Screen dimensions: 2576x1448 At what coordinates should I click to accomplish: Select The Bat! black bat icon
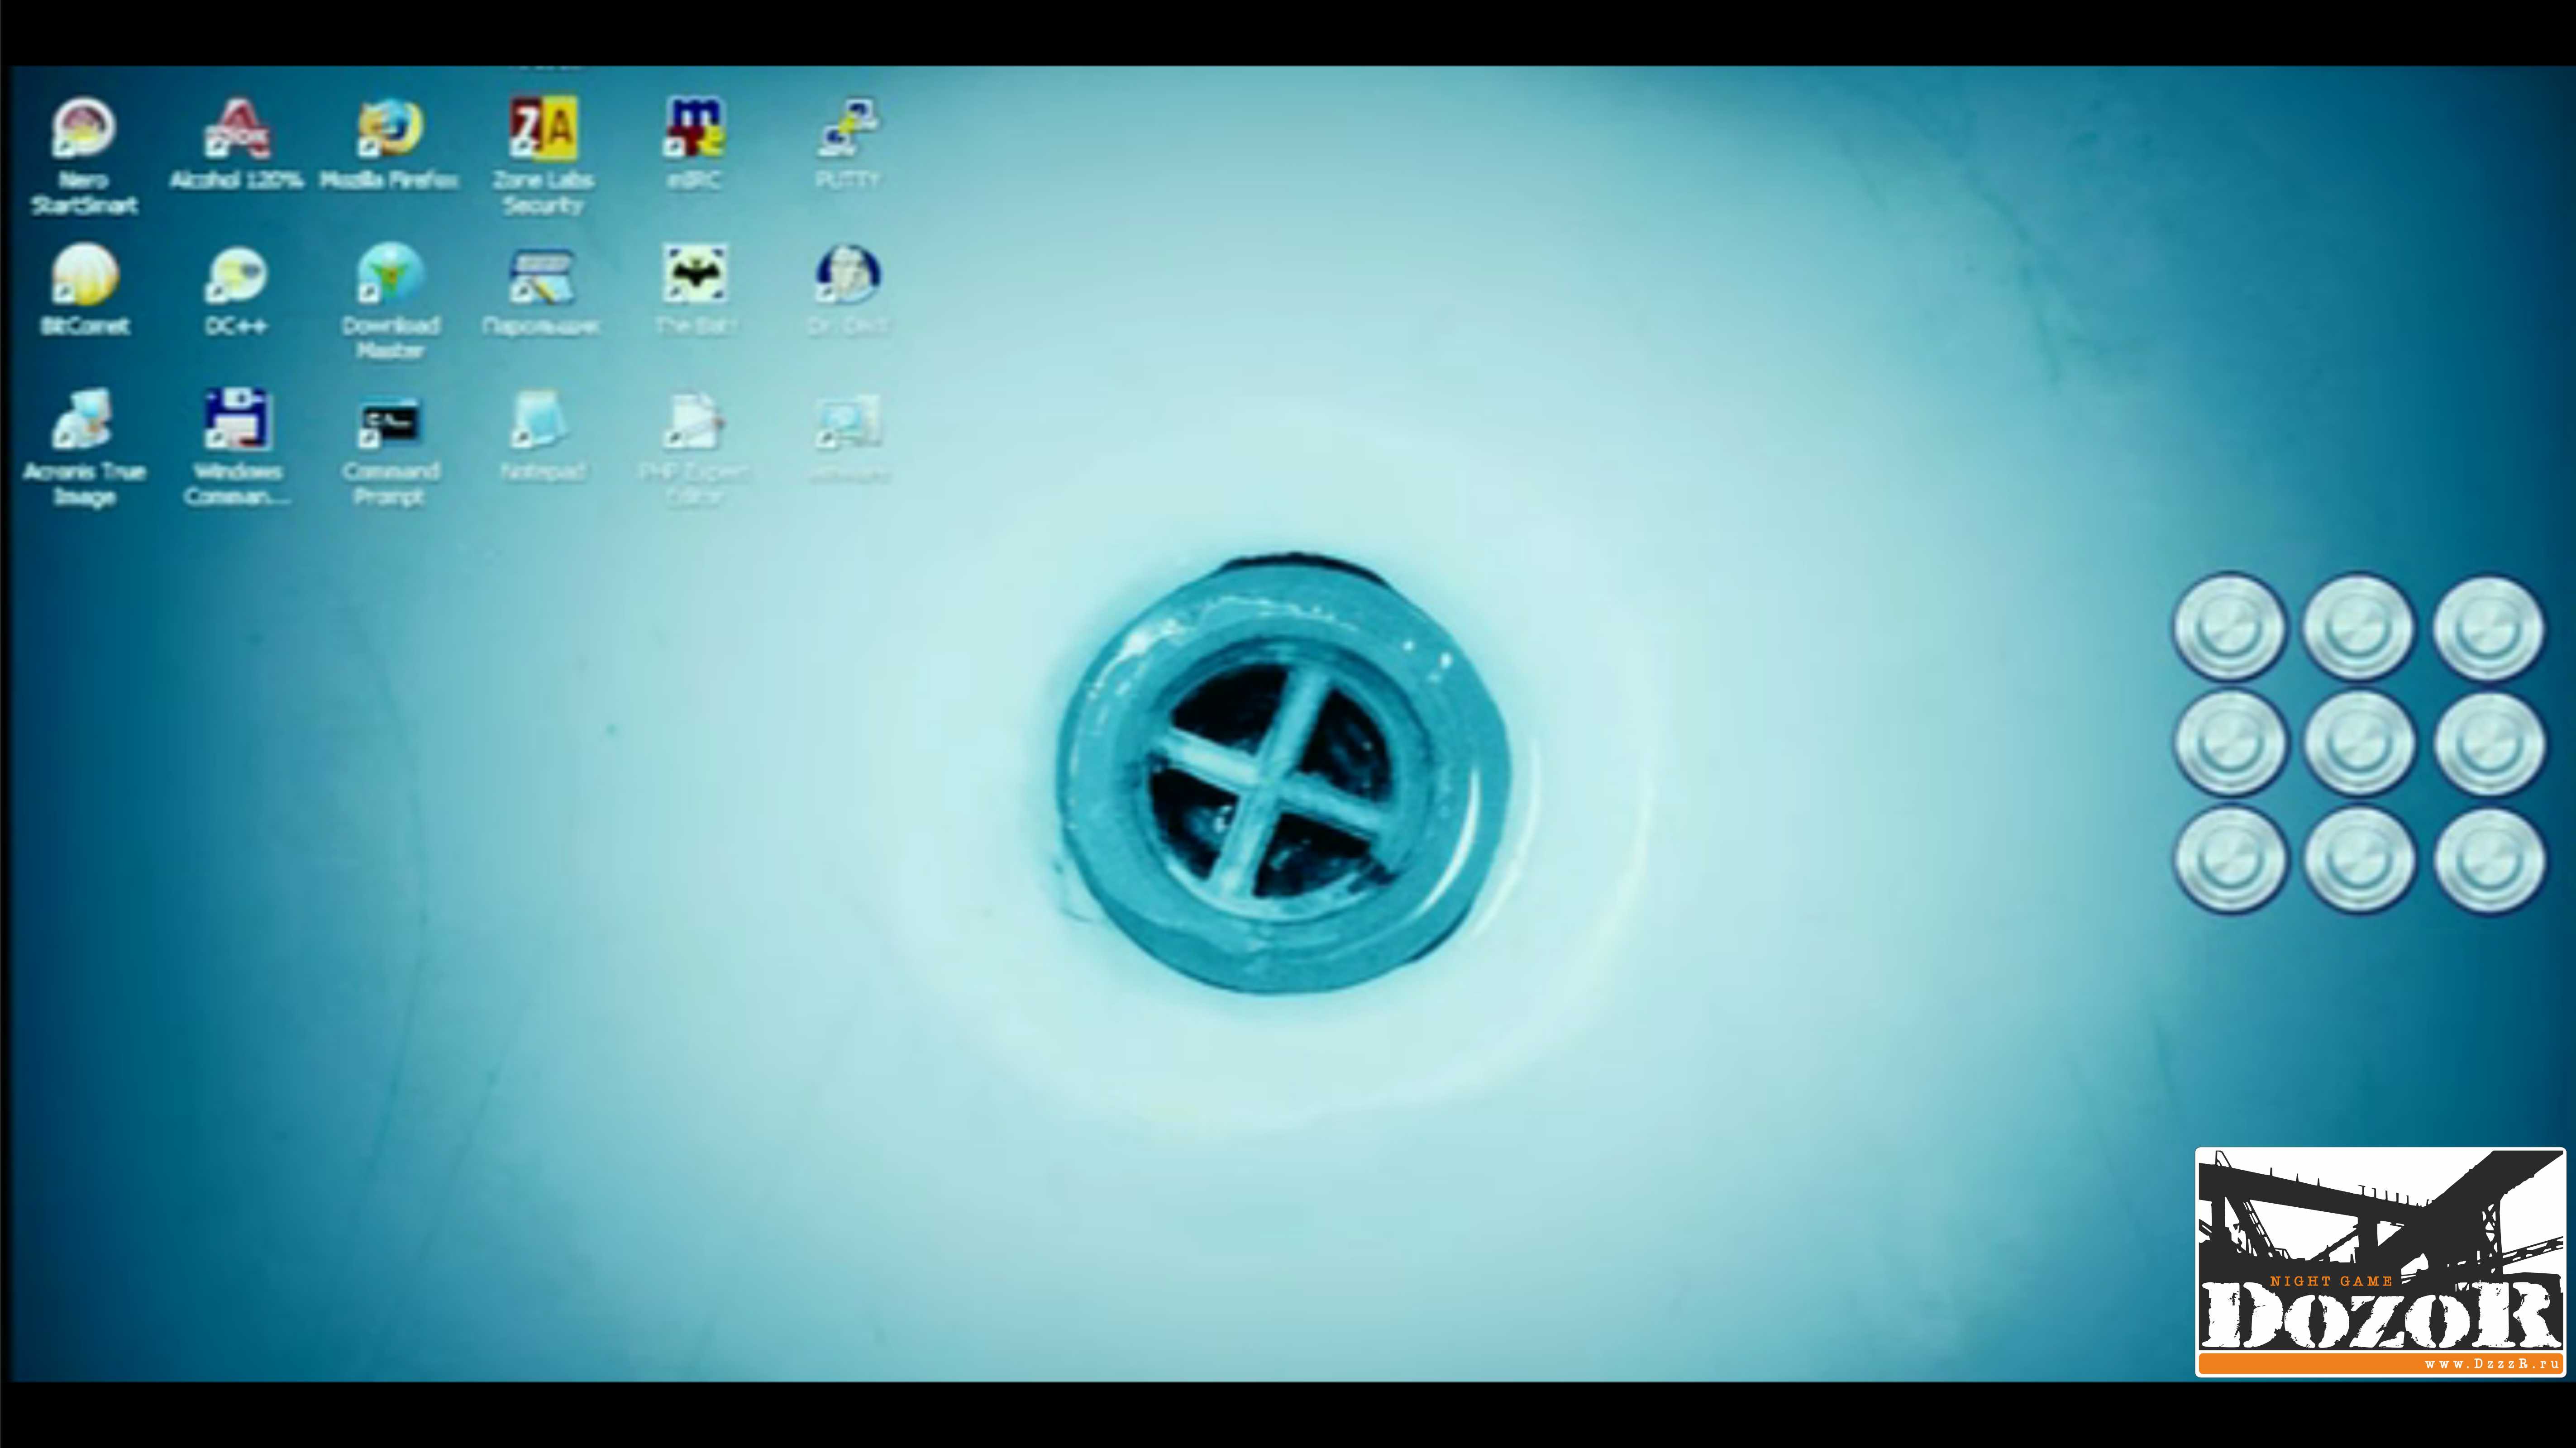[695, 274]
